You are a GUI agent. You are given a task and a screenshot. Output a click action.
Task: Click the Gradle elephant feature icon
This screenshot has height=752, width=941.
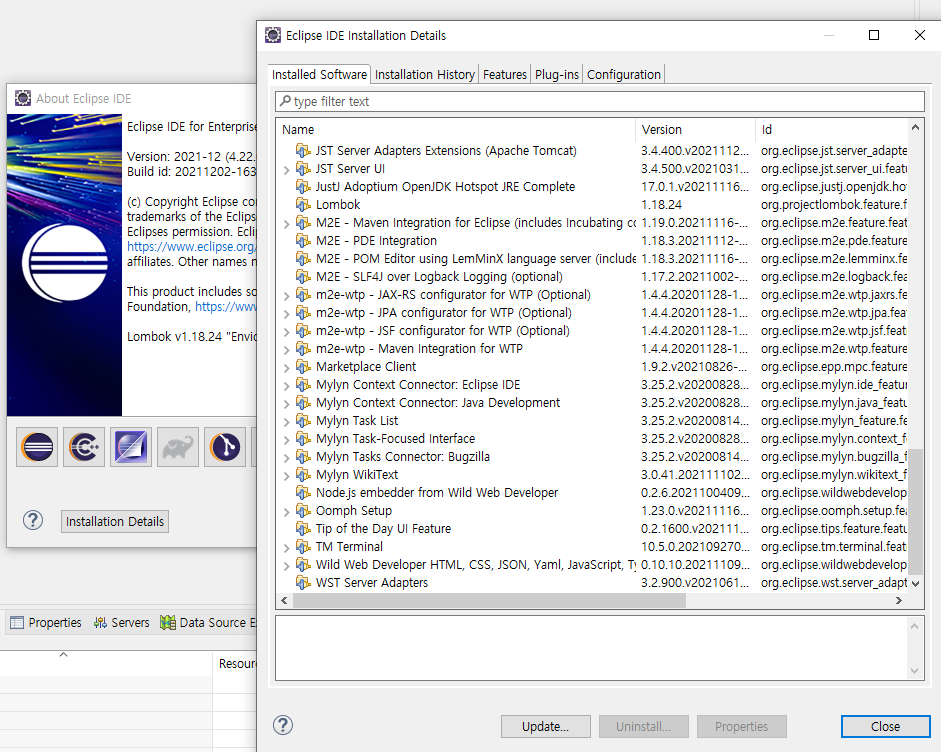[x=178, y=447]
